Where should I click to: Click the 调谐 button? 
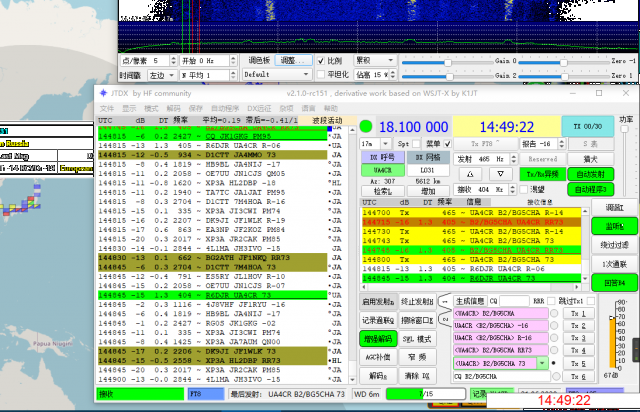coord(614,207)
